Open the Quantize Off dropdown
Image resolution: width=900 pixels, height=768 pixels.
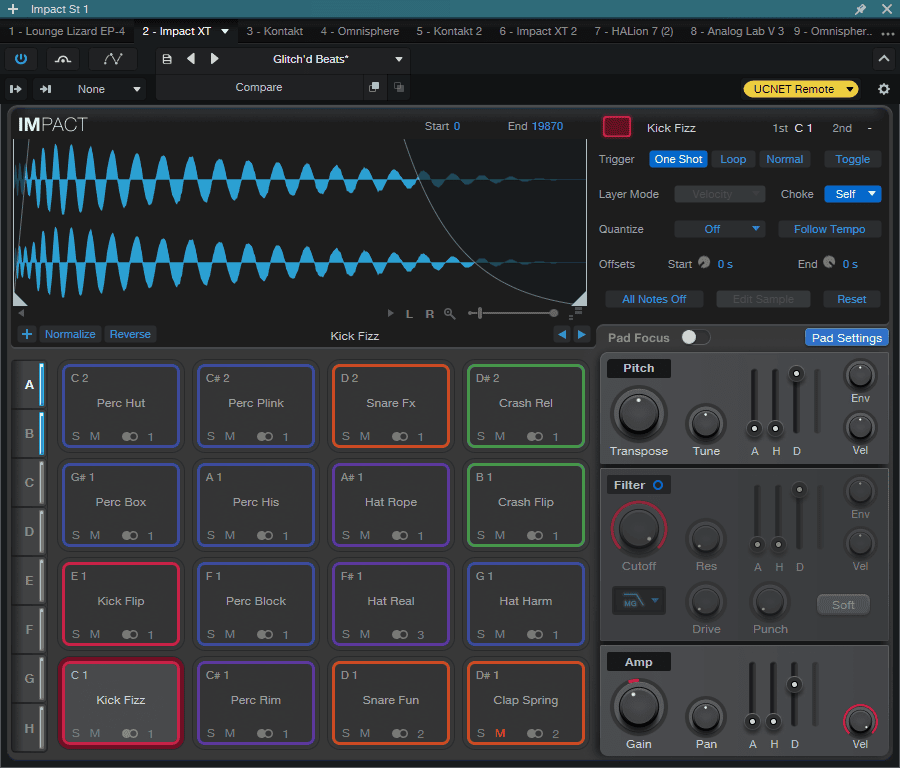tap(719, 229)
